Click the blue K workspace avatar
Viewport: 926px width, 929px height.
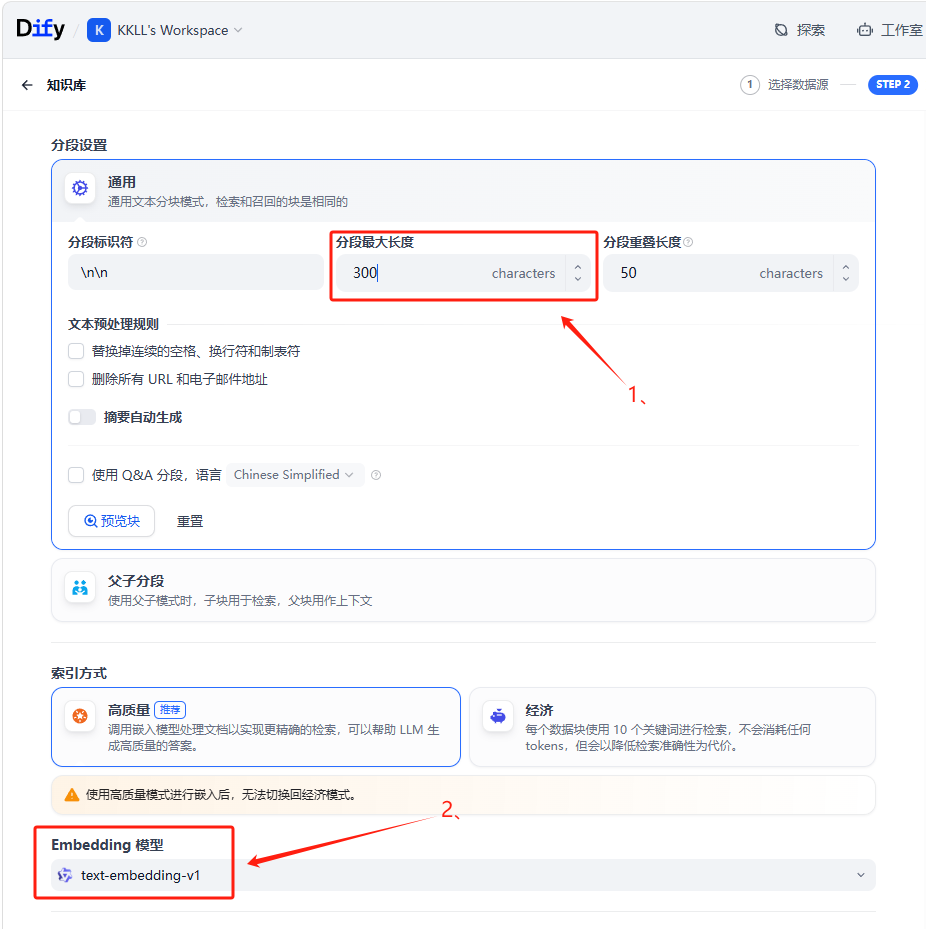point(99,30)
